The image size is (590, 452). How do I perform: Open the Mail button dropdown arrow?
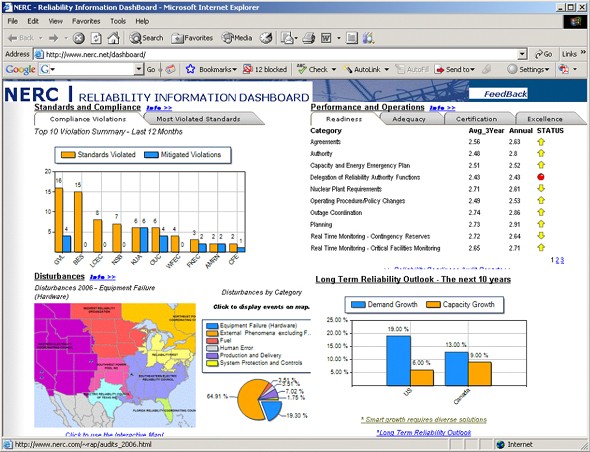coord(296,38)
